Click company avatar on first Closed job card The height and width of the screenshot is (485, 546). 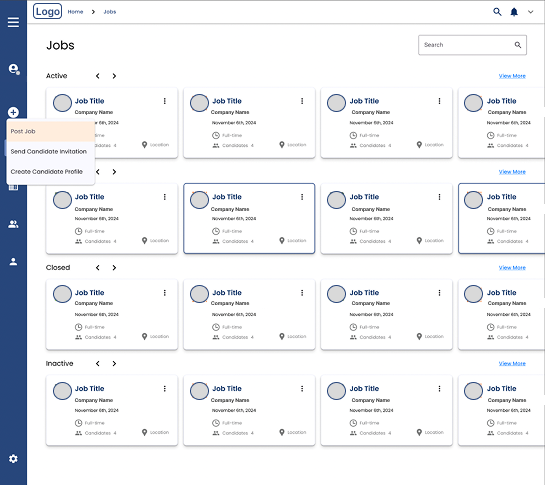(x=62, y=294)
